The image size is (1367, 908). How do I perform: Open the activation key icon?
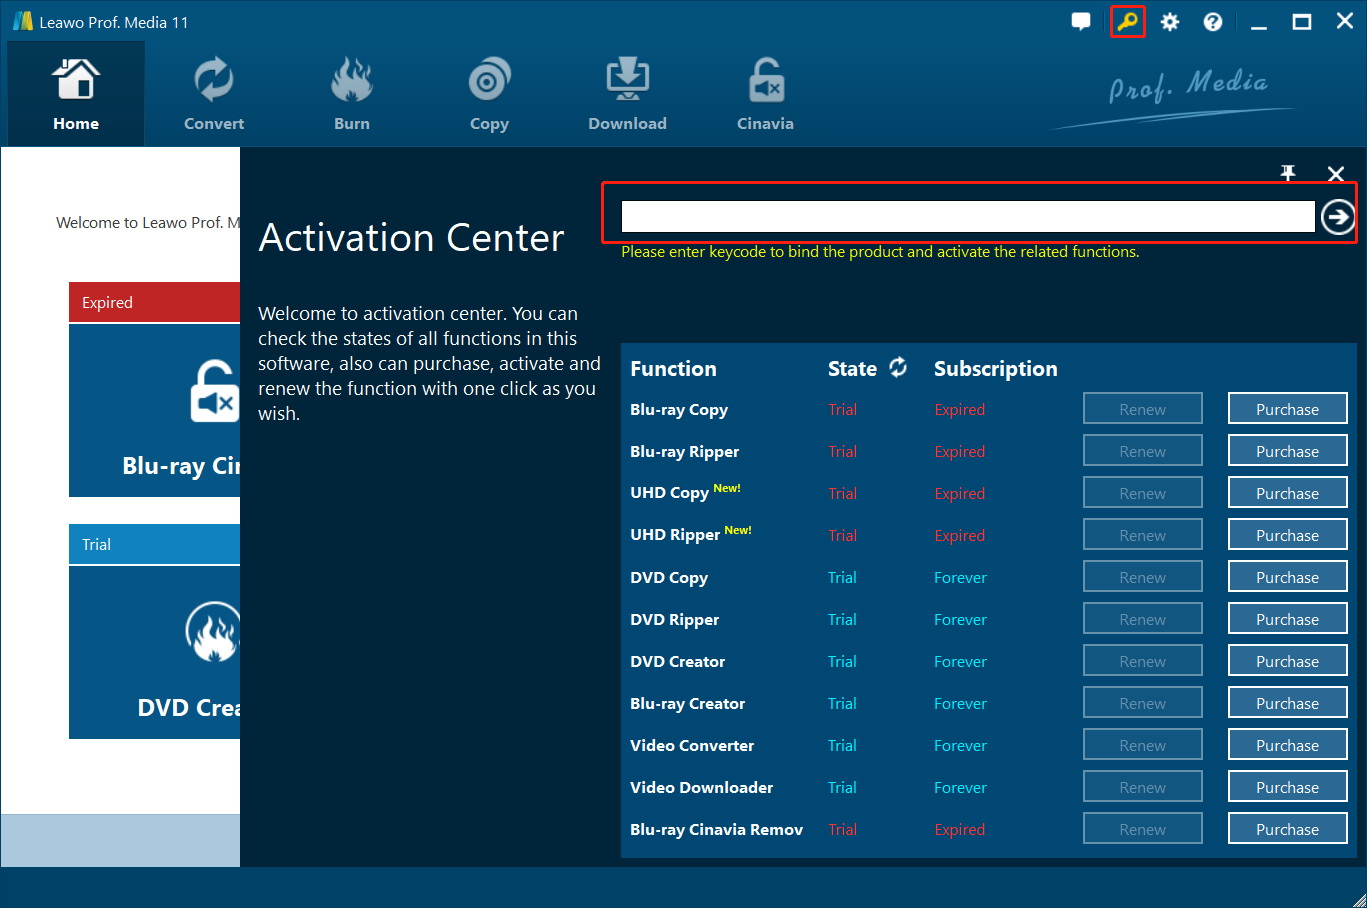[x=1128, y=22]
